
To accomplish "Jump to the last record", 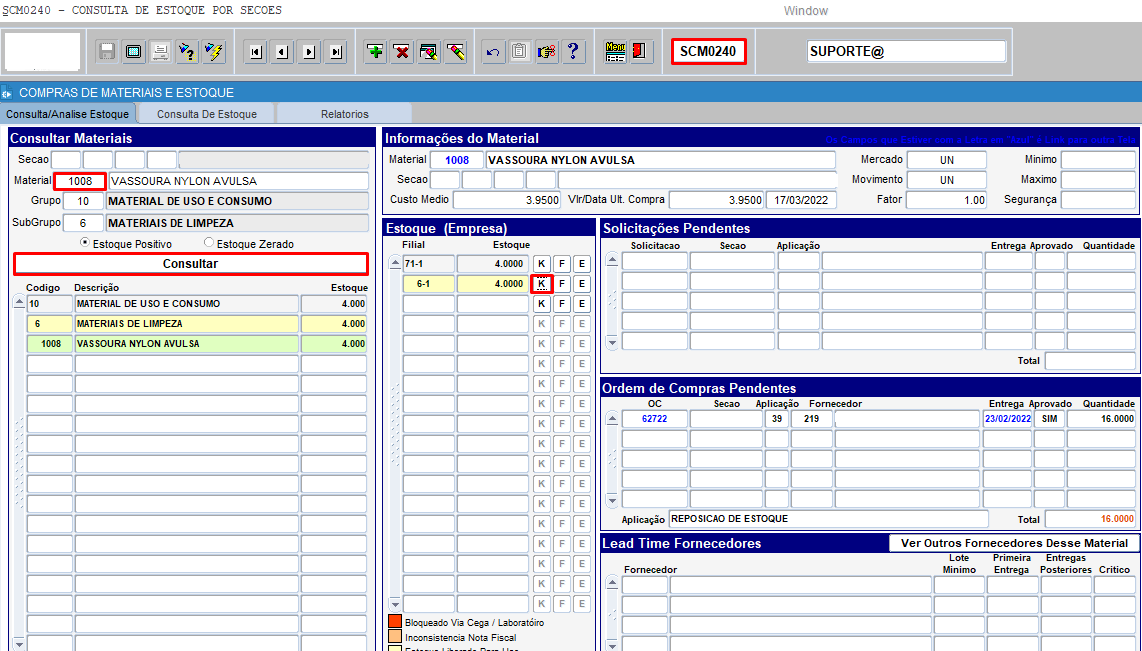I will tap(336, 52).
